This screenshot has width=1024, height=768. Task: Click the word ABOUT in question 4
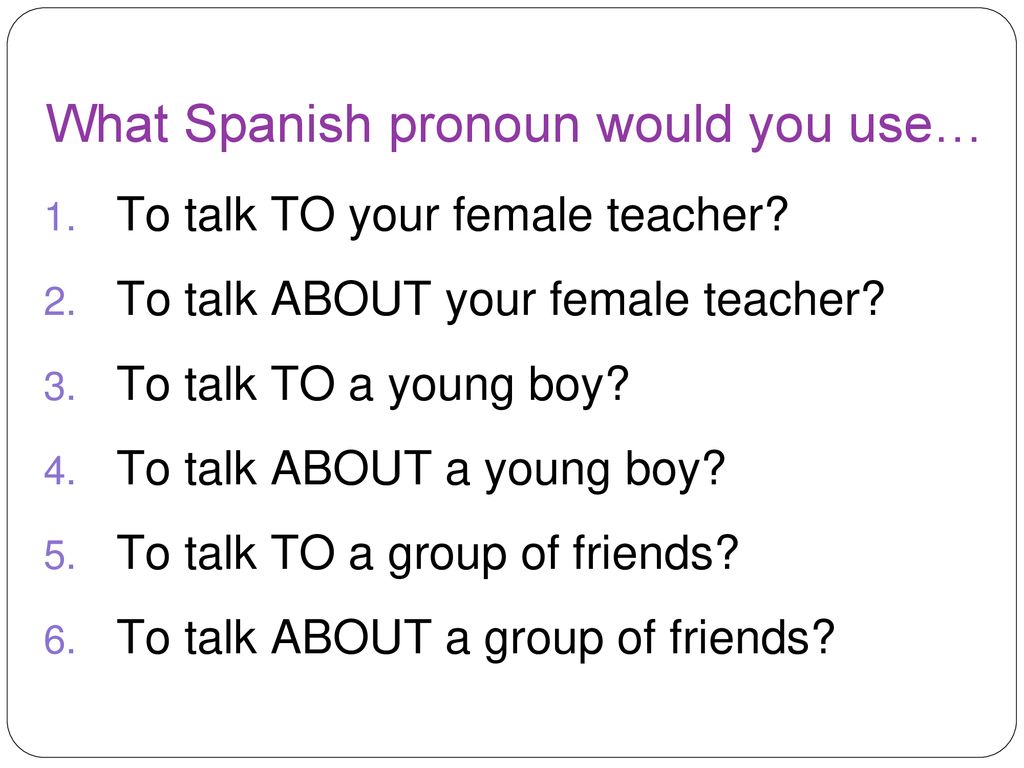click(351, 468)
